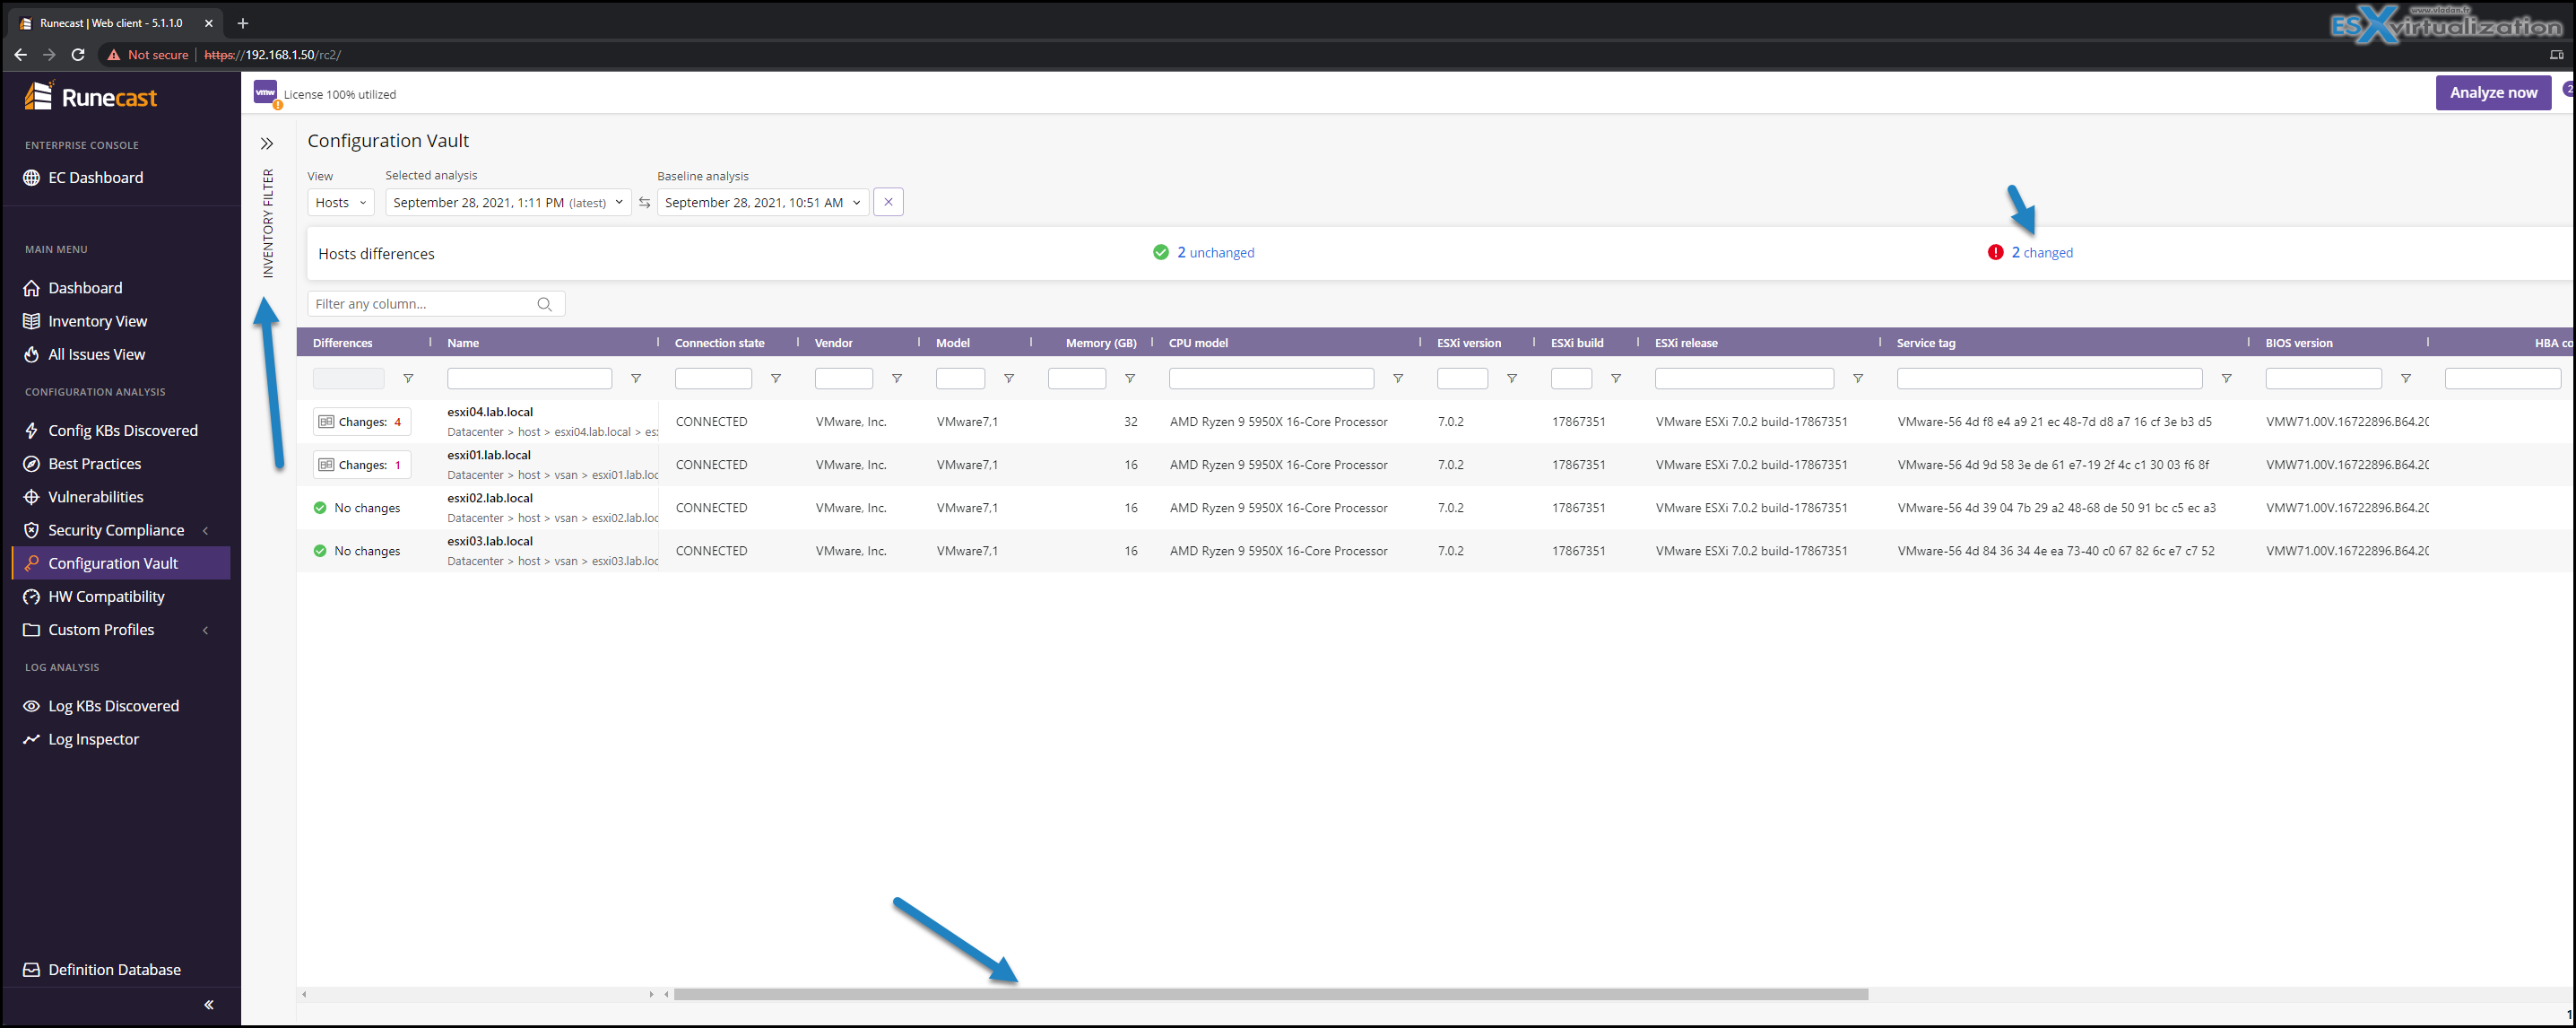Click the Config KBs Discovered bolt icon
Screen dimensions: 2576x1028
pos(31,430)
